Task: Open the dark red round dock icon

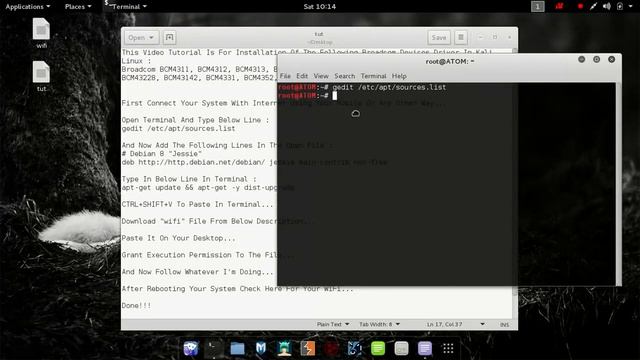Action: pyautogui.click(x=331, y=348)
